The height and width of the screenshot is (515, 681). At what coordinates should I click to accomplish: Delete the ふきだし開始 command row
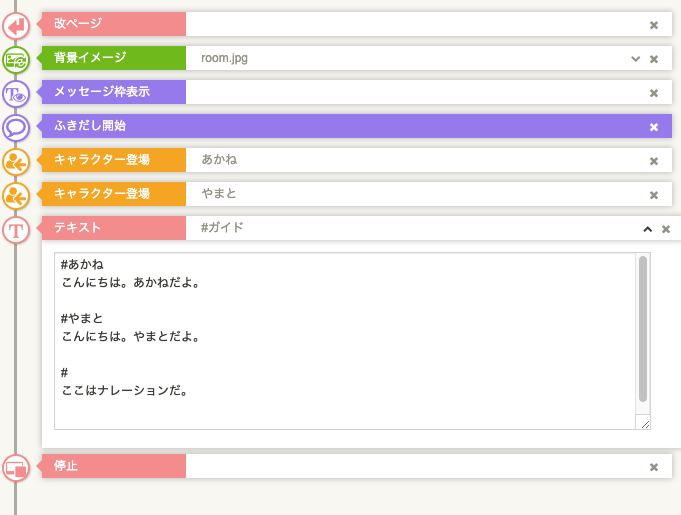click(654, 127)
